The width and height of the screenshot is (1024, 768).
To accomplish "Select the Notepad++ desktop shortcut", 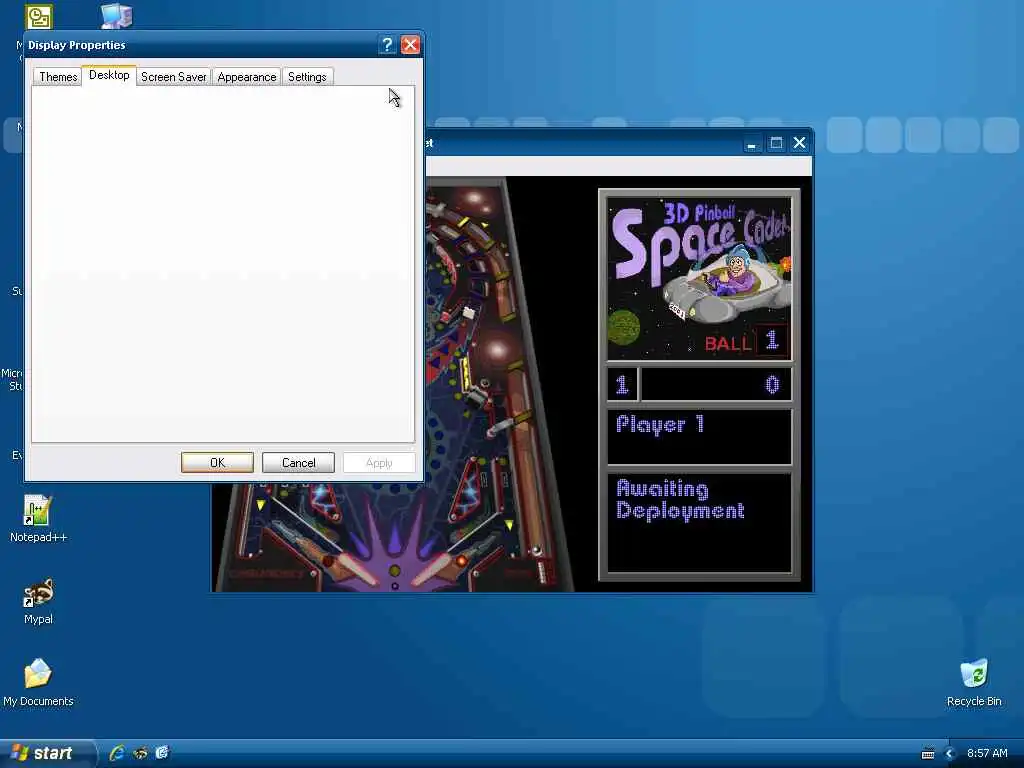I will click(38, 519).
